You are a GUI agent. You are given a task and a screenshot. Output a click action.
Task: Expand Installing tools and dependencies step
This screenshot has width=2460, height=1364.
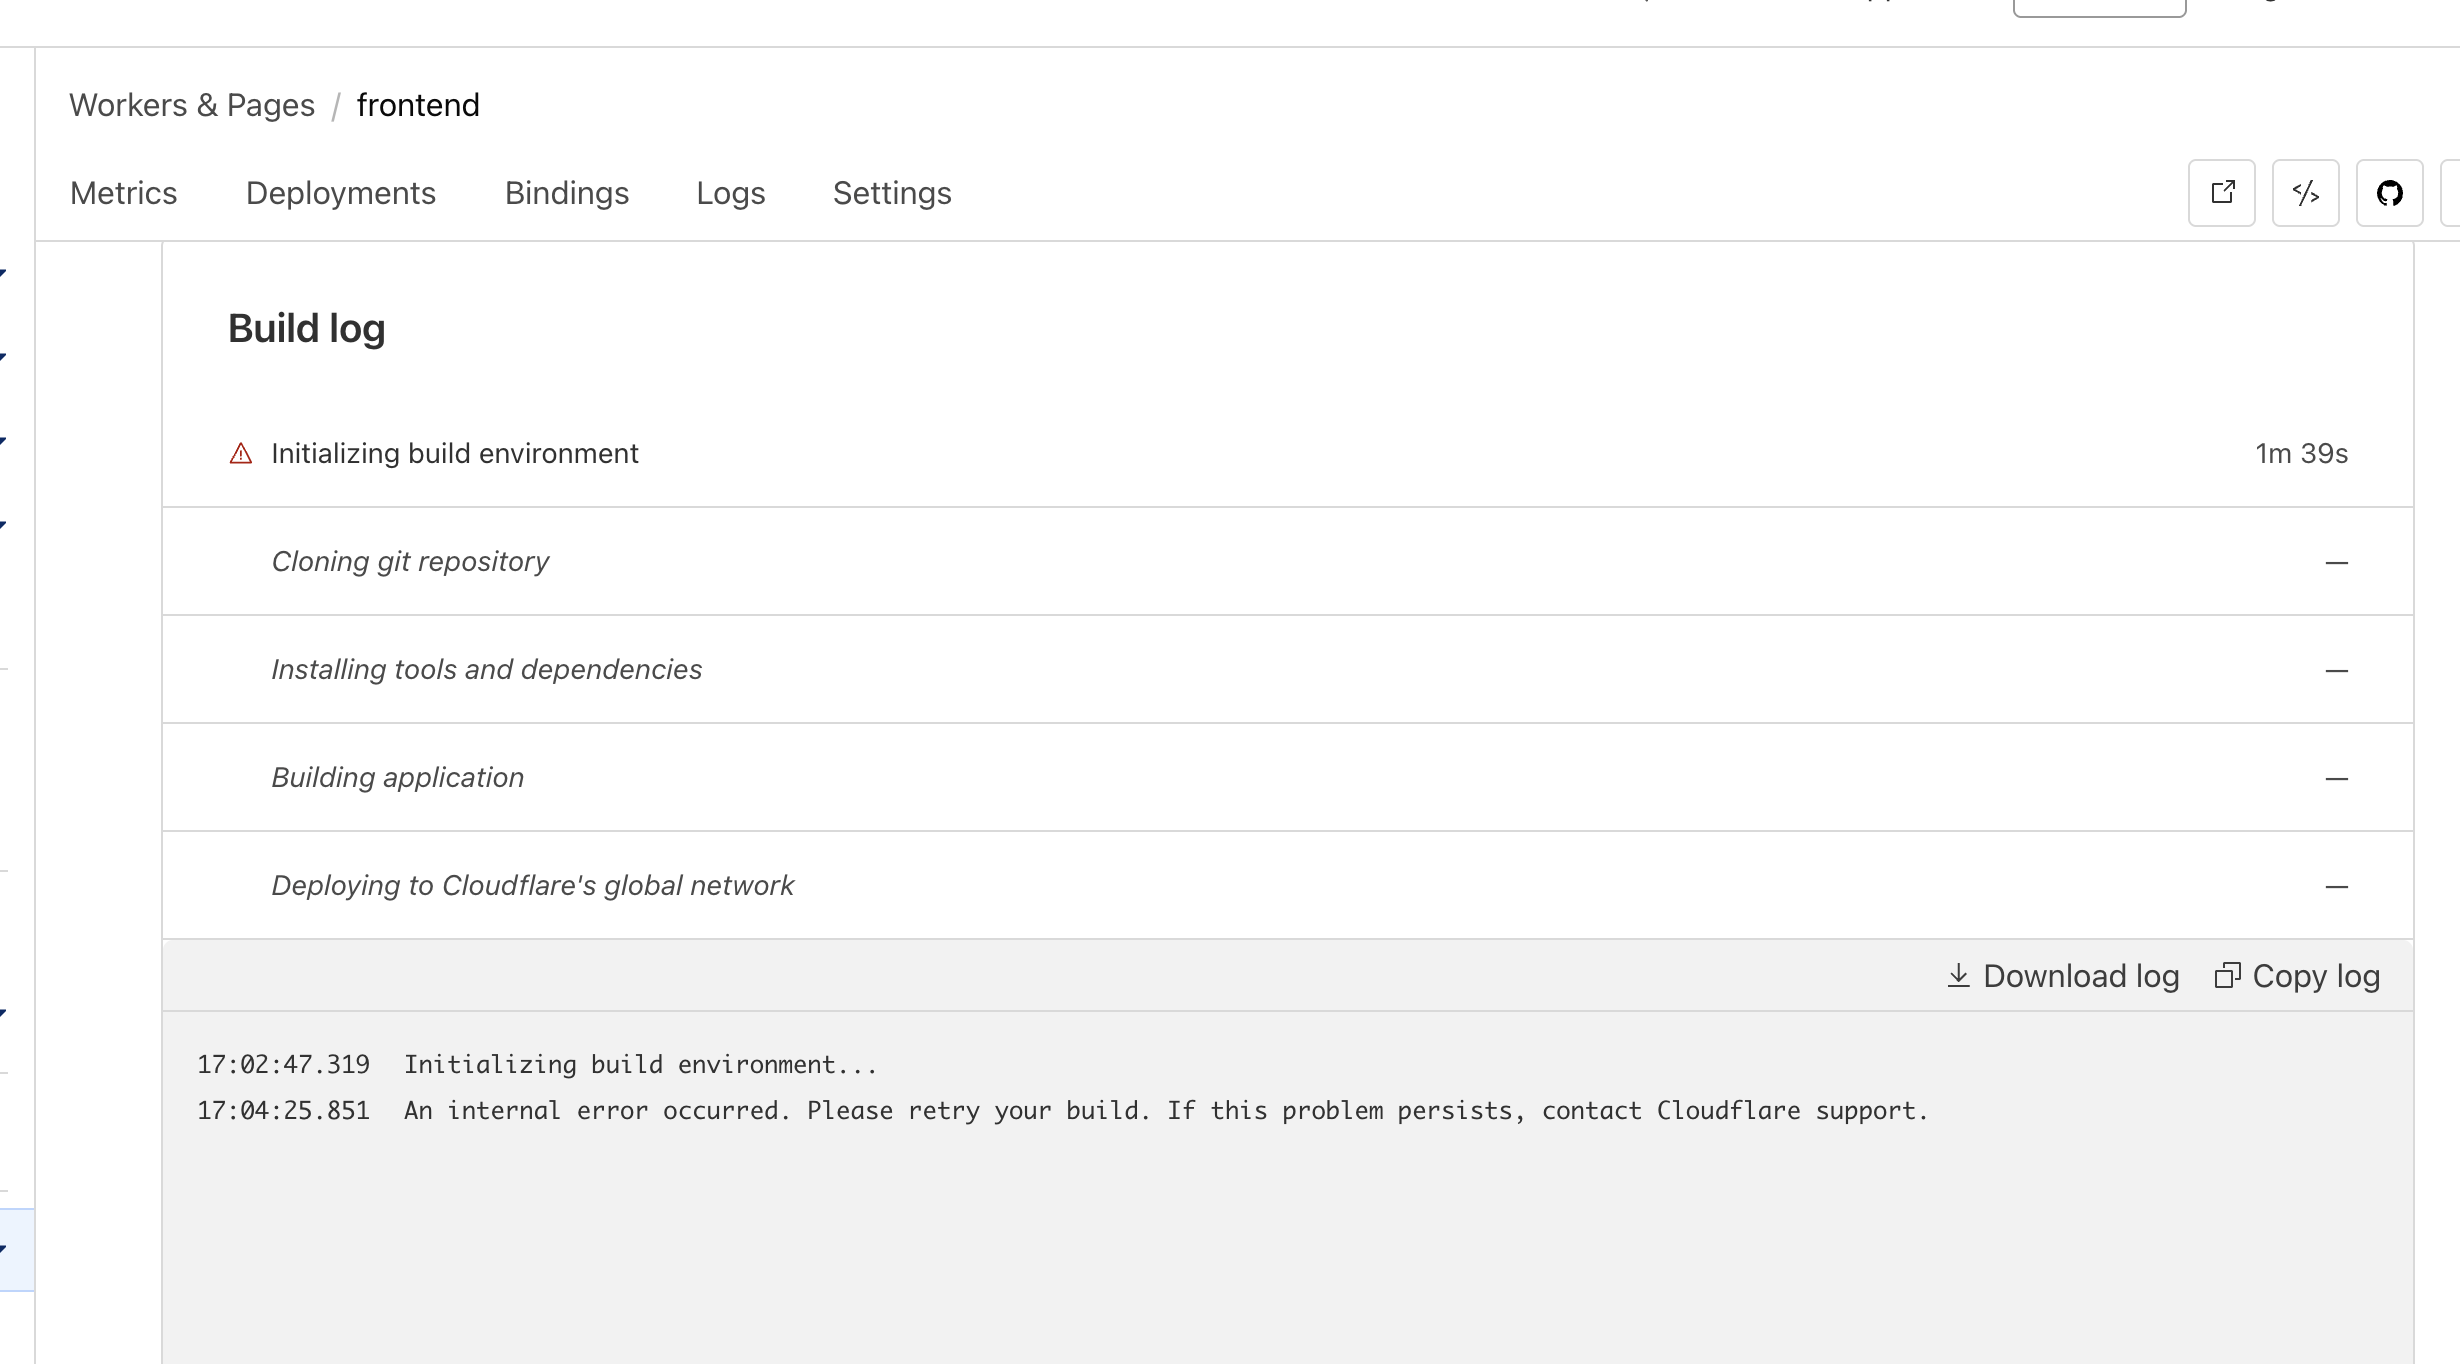point(1288,670)
